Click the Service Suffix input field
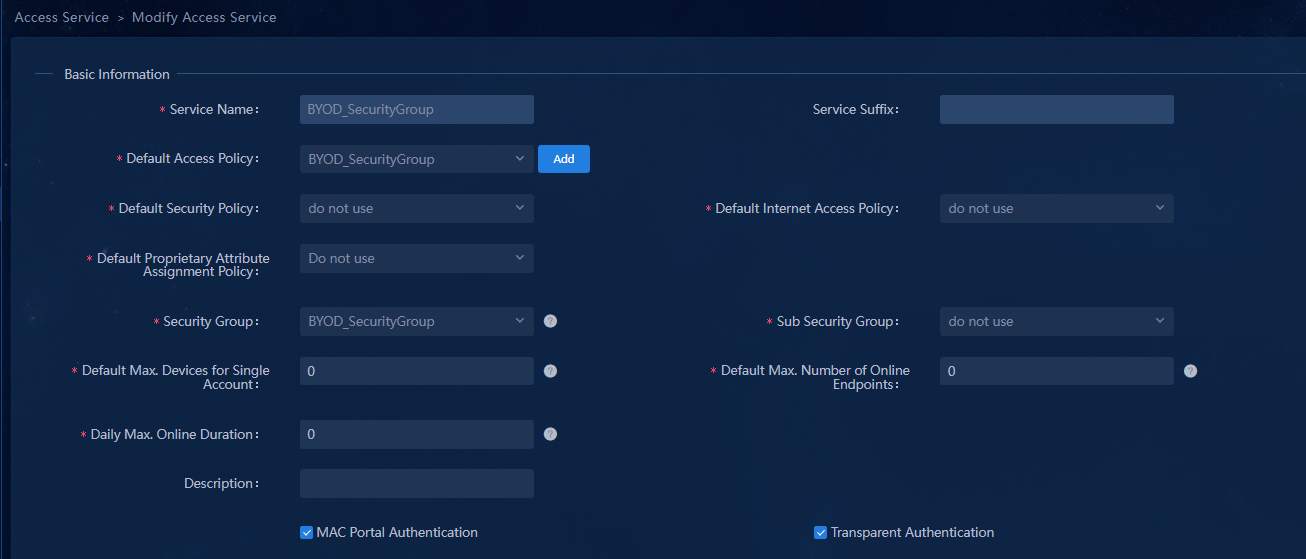 (x=1057, y=109)
